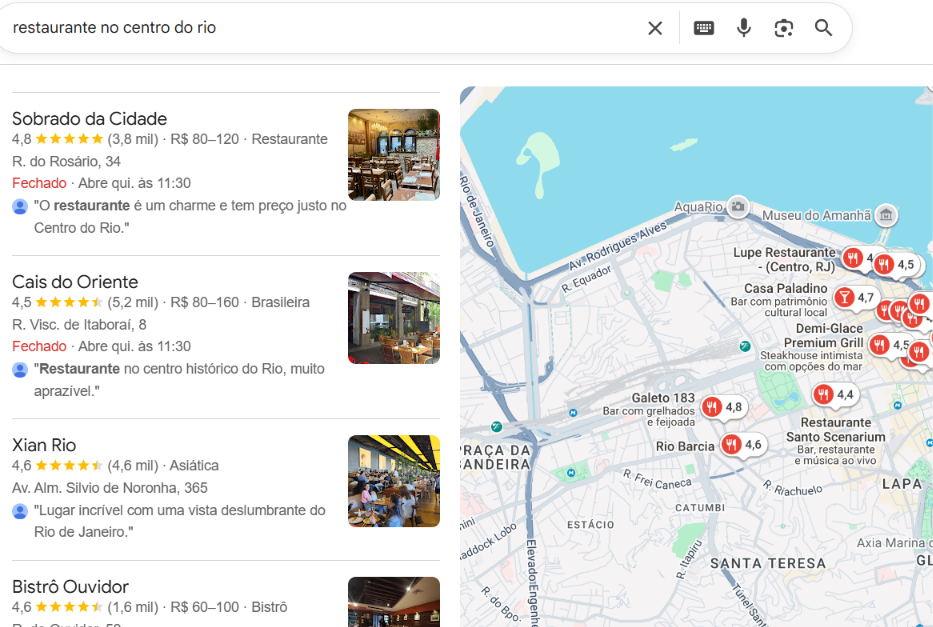
Task: Click the AquaRio text label on the map
Action: click(x=698, y=207)
